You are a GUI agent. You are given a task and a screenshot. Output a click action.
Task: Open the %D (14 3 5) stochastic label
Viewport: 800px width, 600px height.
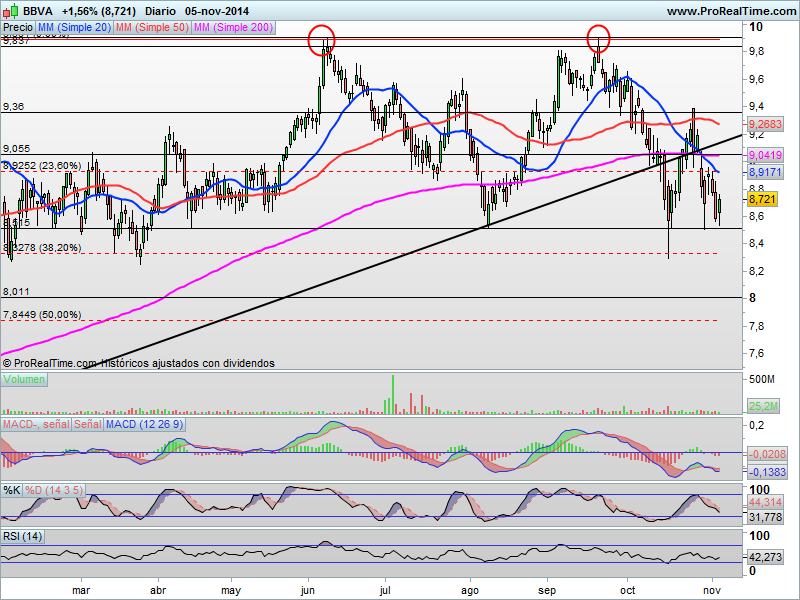[54, 490]
